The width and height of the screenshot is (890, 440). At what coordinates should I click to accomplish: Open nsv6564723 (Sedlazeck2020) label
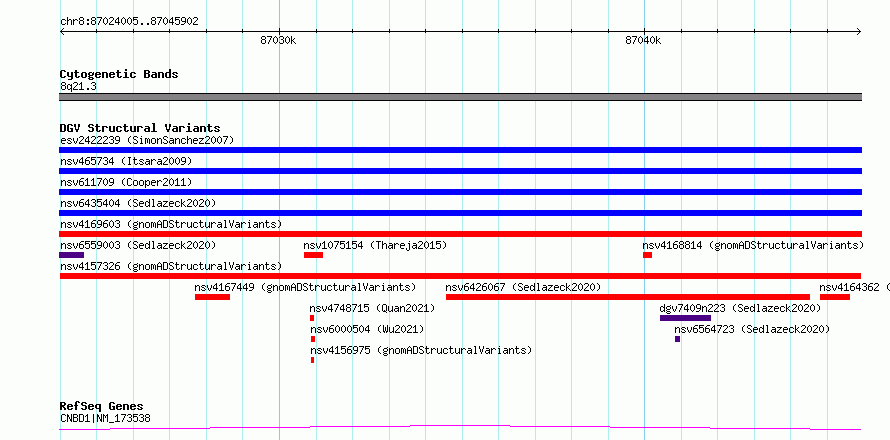pos(752,329)
